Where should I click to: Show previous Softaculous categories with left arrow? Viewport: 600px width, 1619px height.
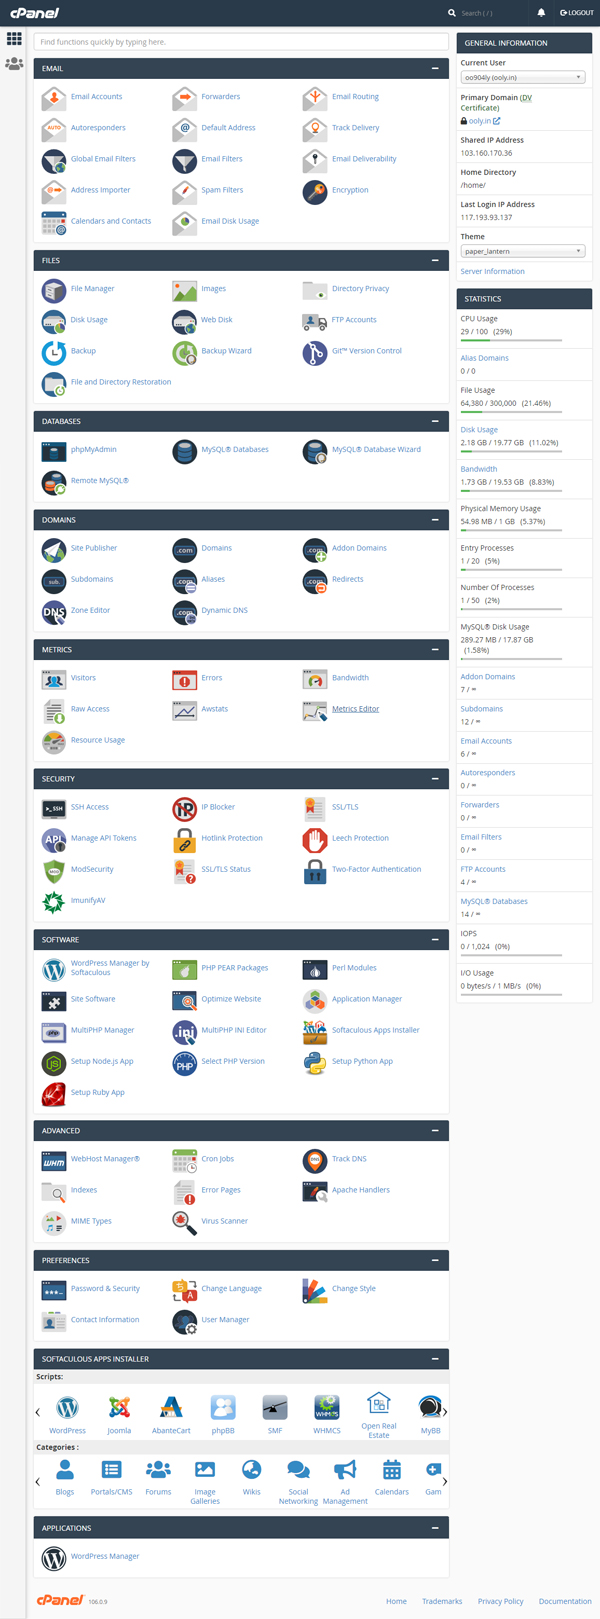[38, 1482]
